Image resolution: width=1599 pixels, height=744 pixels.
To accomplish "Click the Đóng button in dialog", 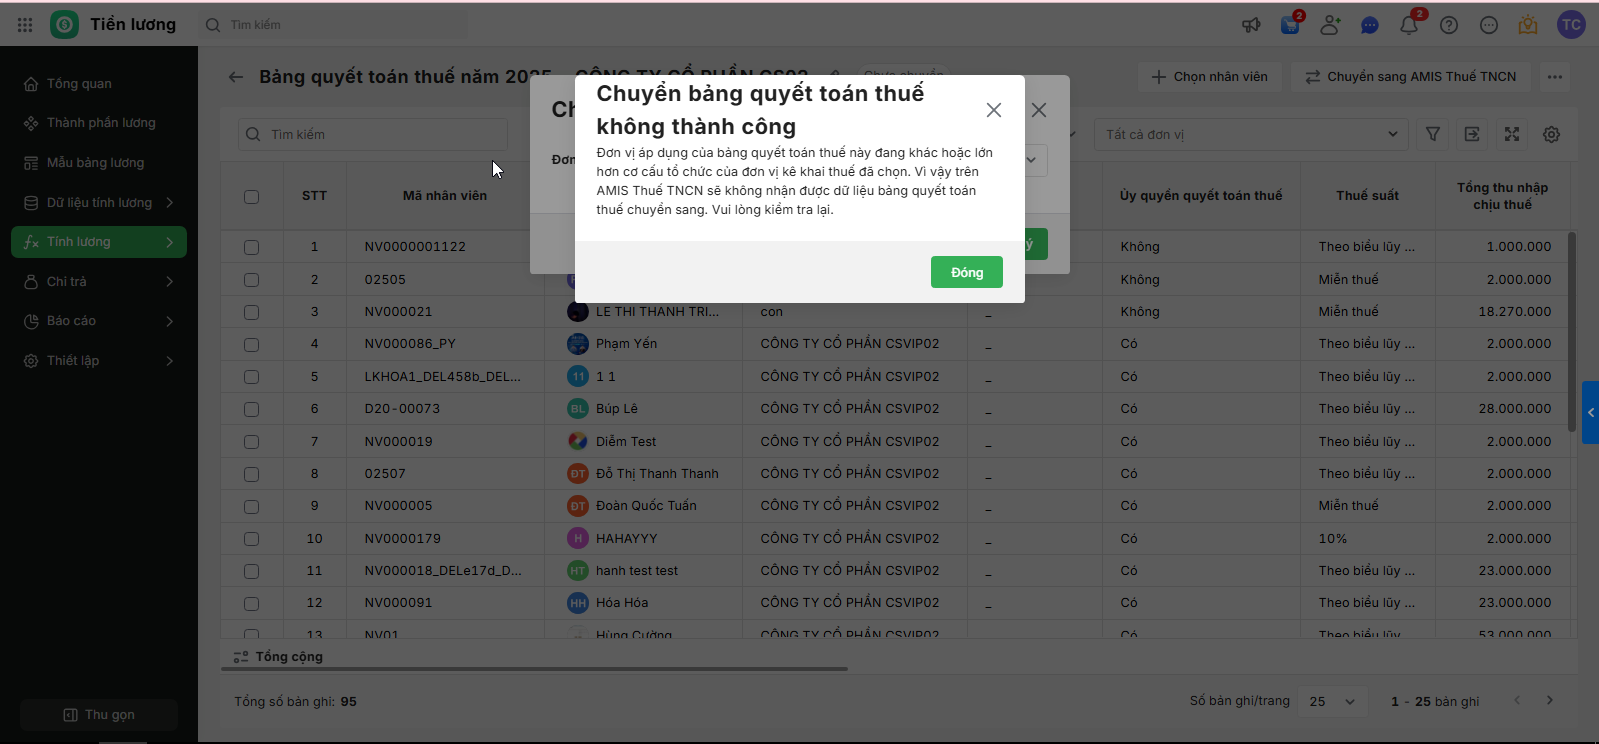I will click(x=966, y=272).
